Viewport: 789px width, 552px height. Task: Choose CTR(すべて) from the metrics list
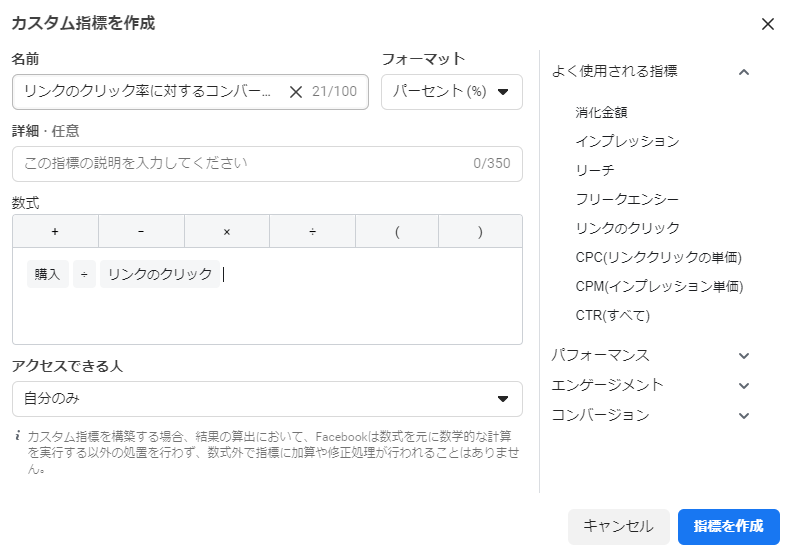click(x=612, y=315)
